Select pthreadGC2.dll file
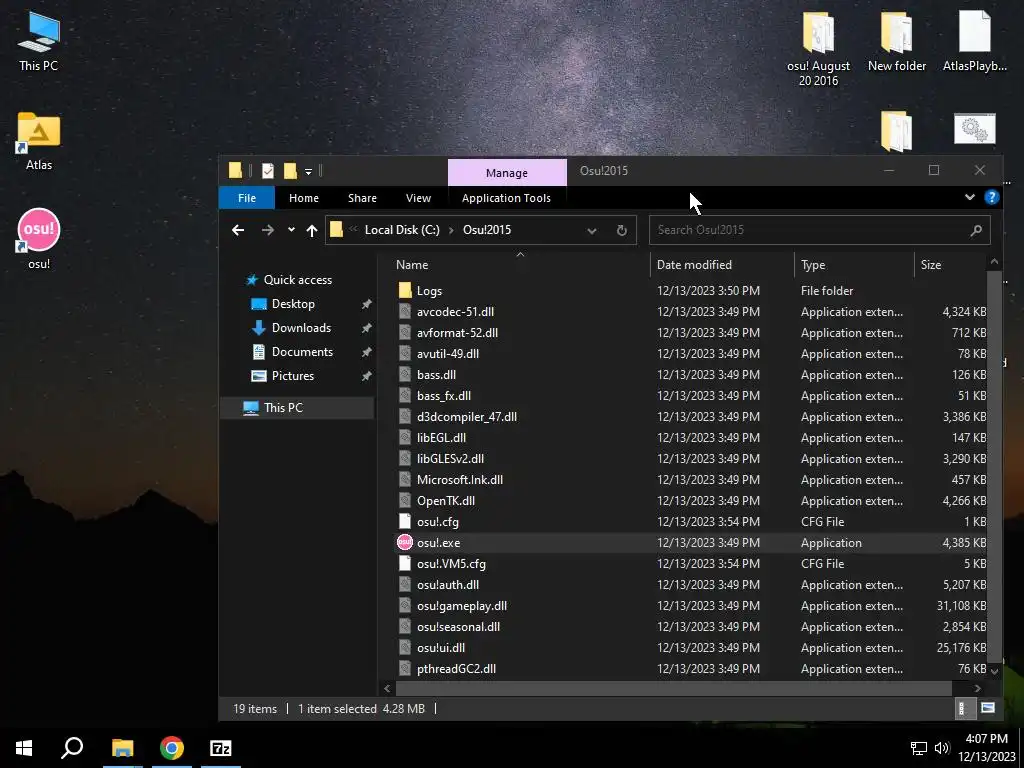The height and width of the screenshot is (768, 1024). point(456,669)
